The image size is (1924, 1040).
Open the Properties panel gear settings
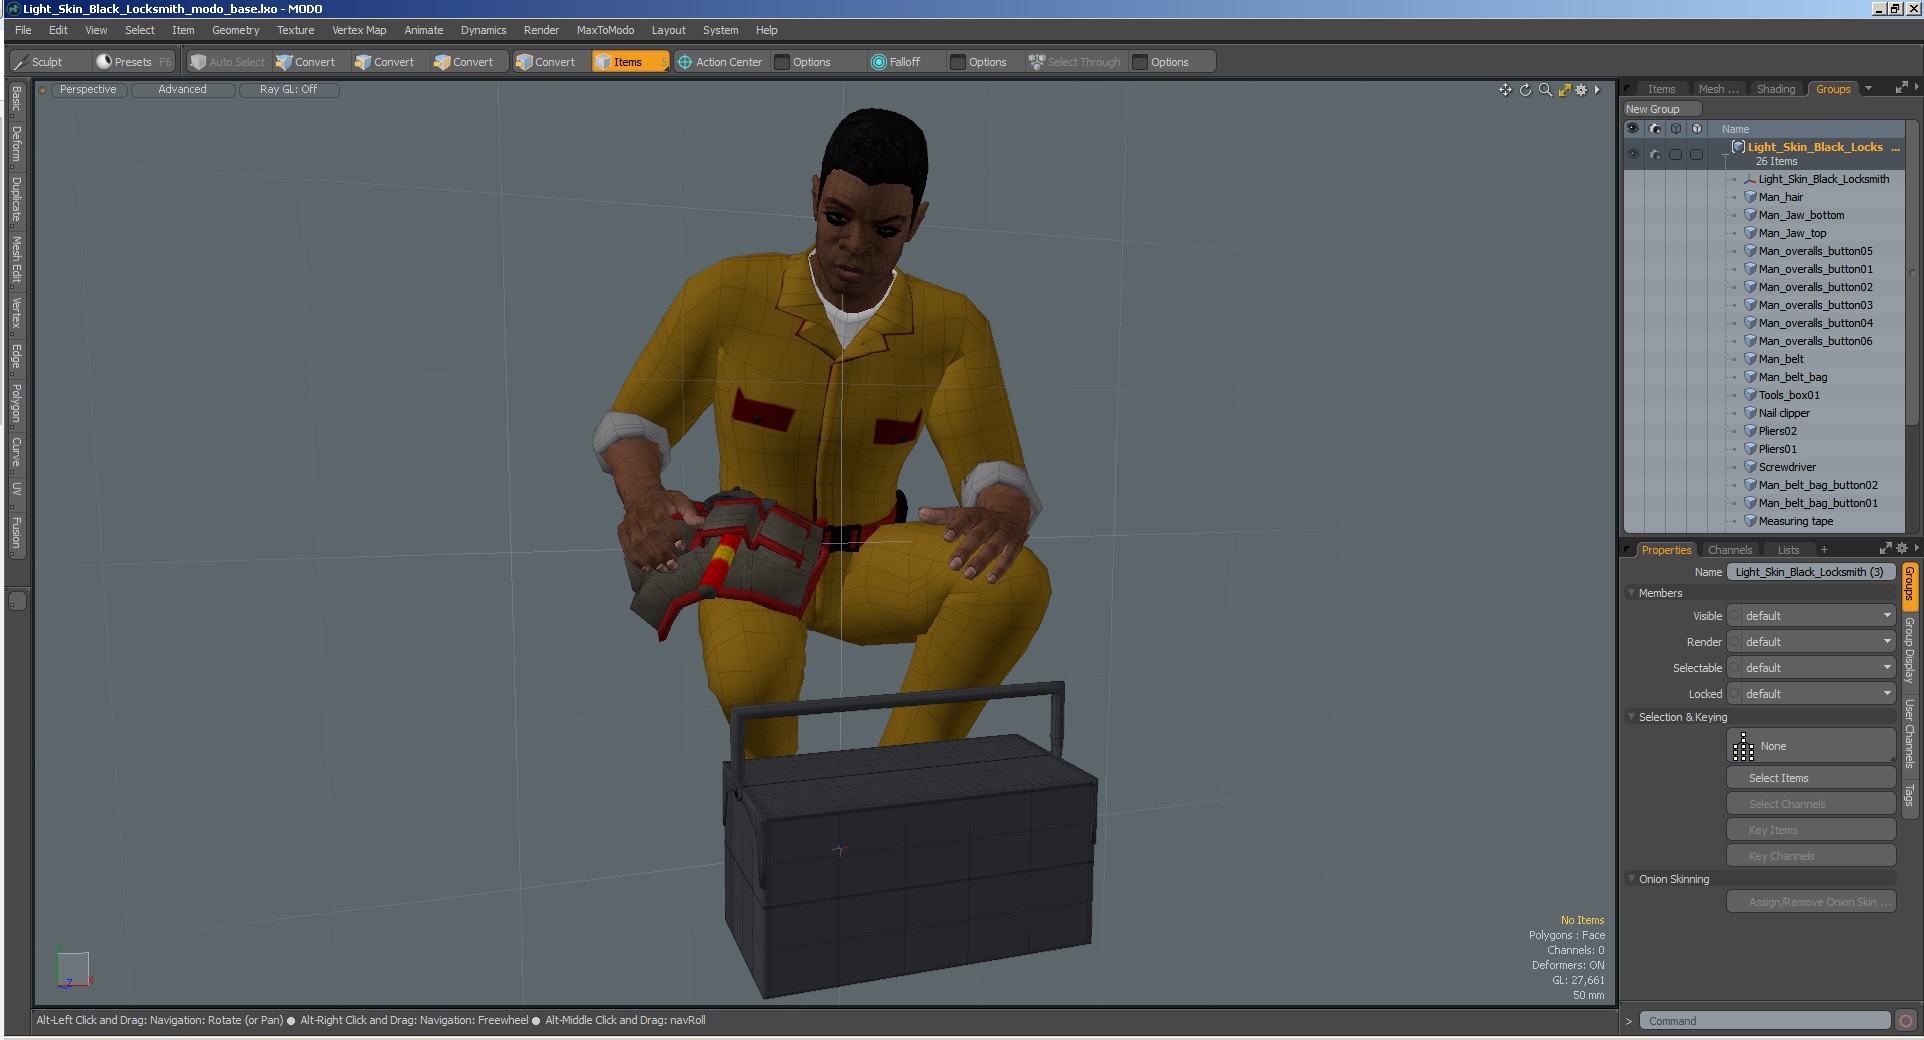pos(1901,548)
